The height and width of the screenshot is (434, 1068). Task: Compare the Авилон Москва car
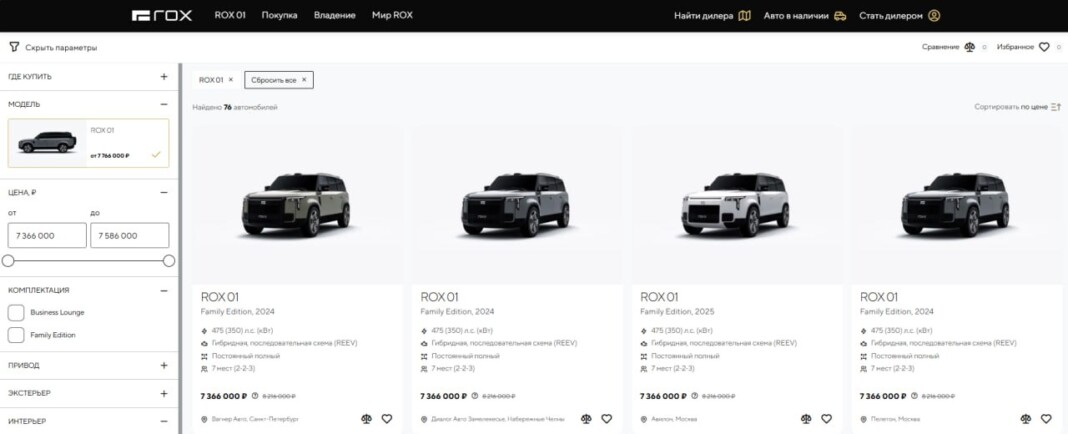tap(806, 419)
